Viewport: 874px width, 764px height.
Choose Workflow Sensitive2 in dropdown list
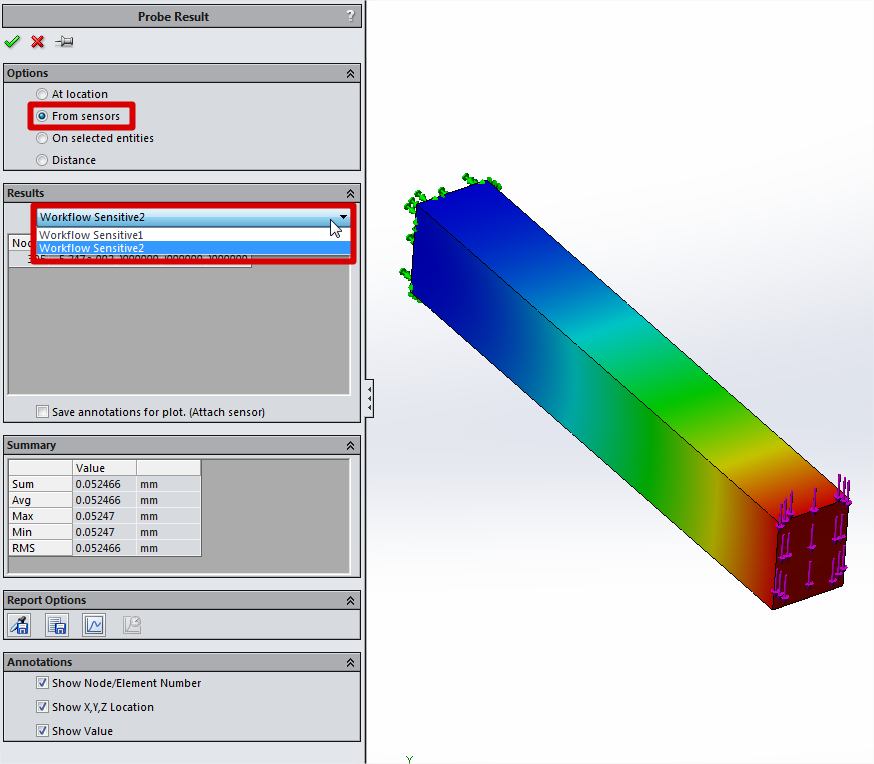92,248
